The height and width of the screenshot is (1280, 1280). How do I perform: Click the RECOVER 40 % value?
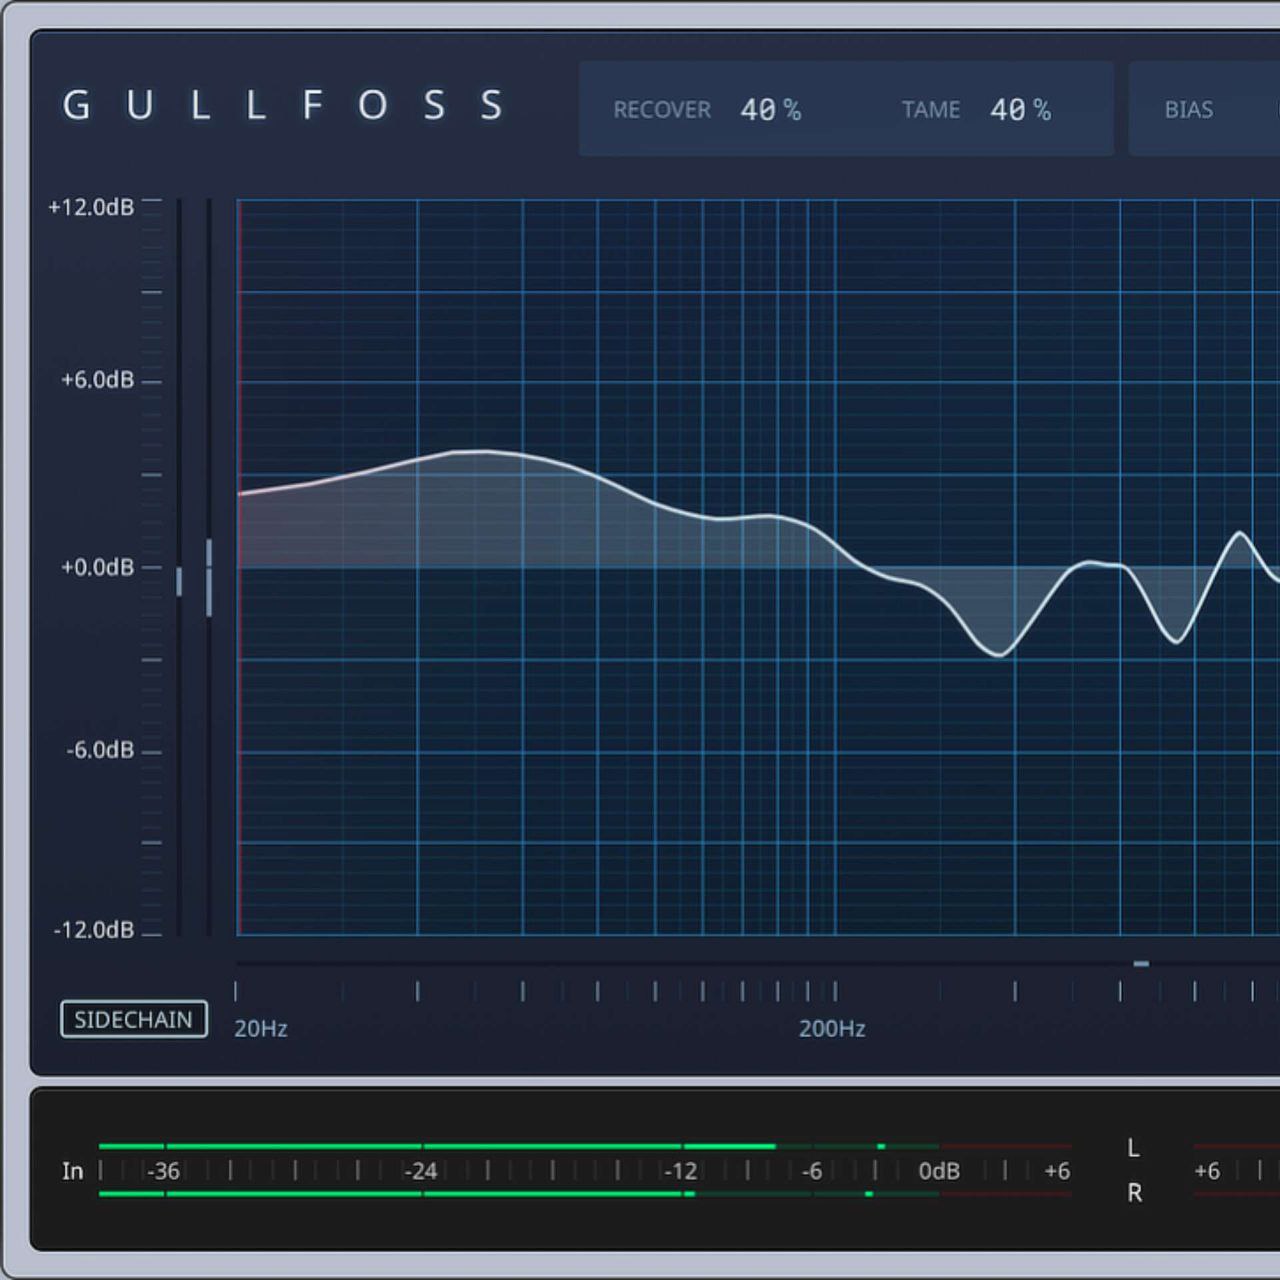(x=770, y=110)
